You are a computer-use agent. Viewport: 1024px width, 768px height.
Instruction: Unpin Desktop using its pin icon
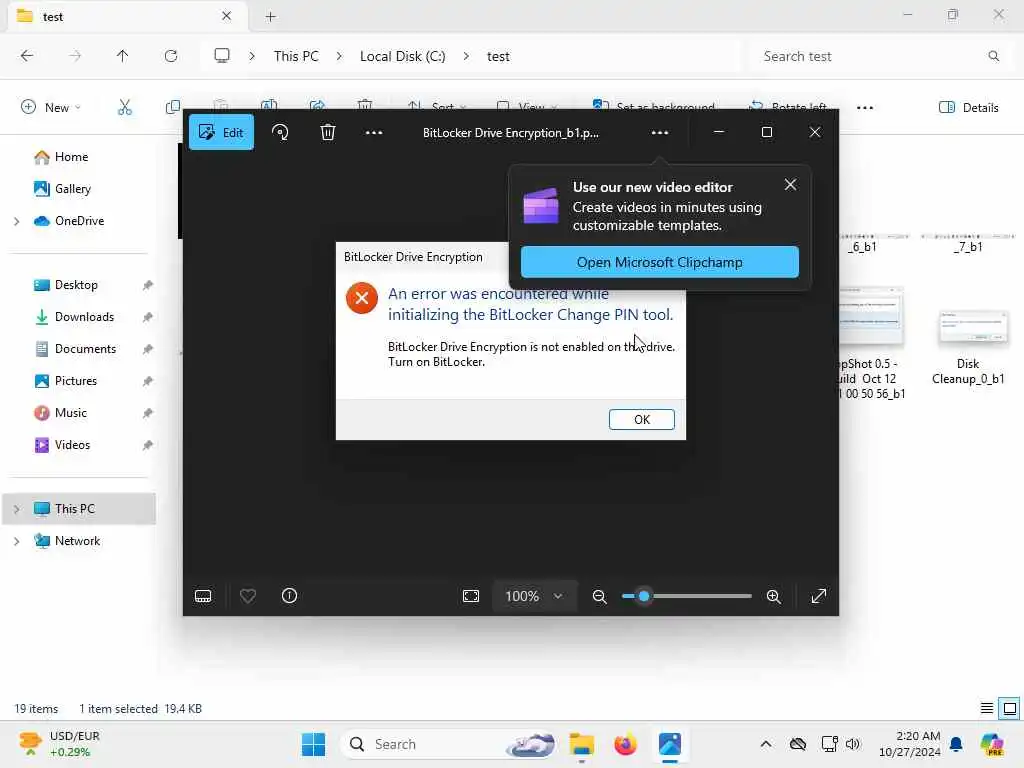tap(148, 285)
